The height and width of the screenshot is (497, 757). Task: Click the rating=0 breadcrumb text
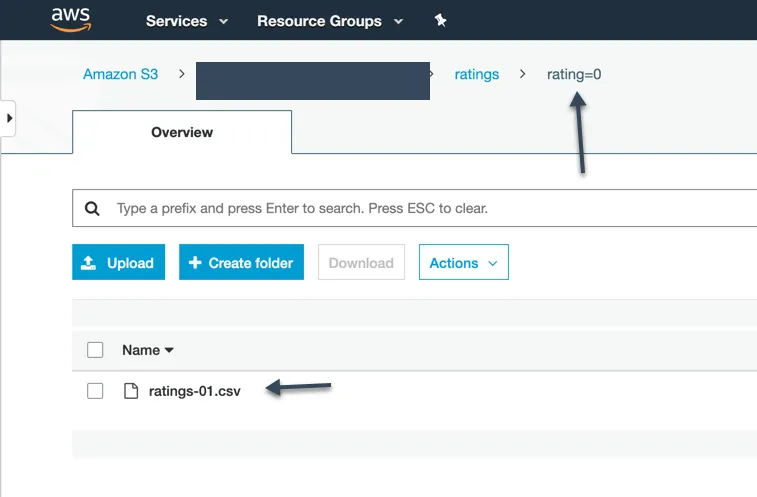[x=574, y=74]
